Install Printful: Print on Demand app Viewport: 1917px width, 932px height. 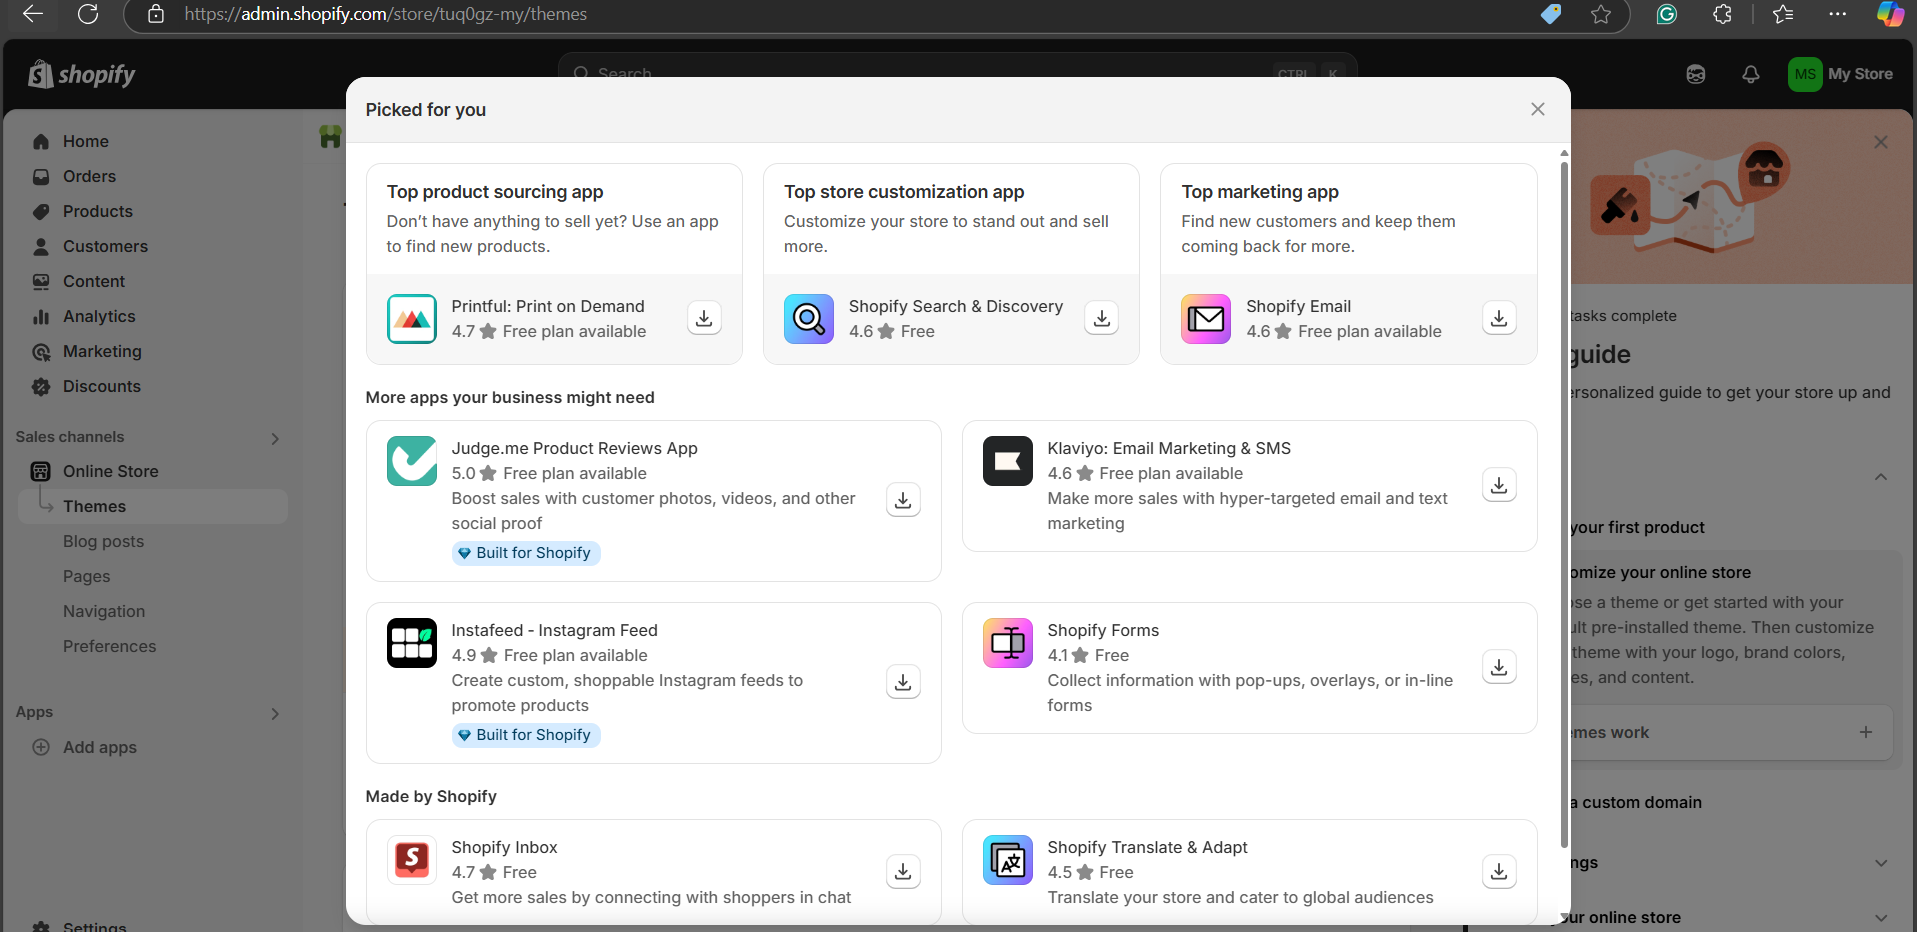coord(704,318)
